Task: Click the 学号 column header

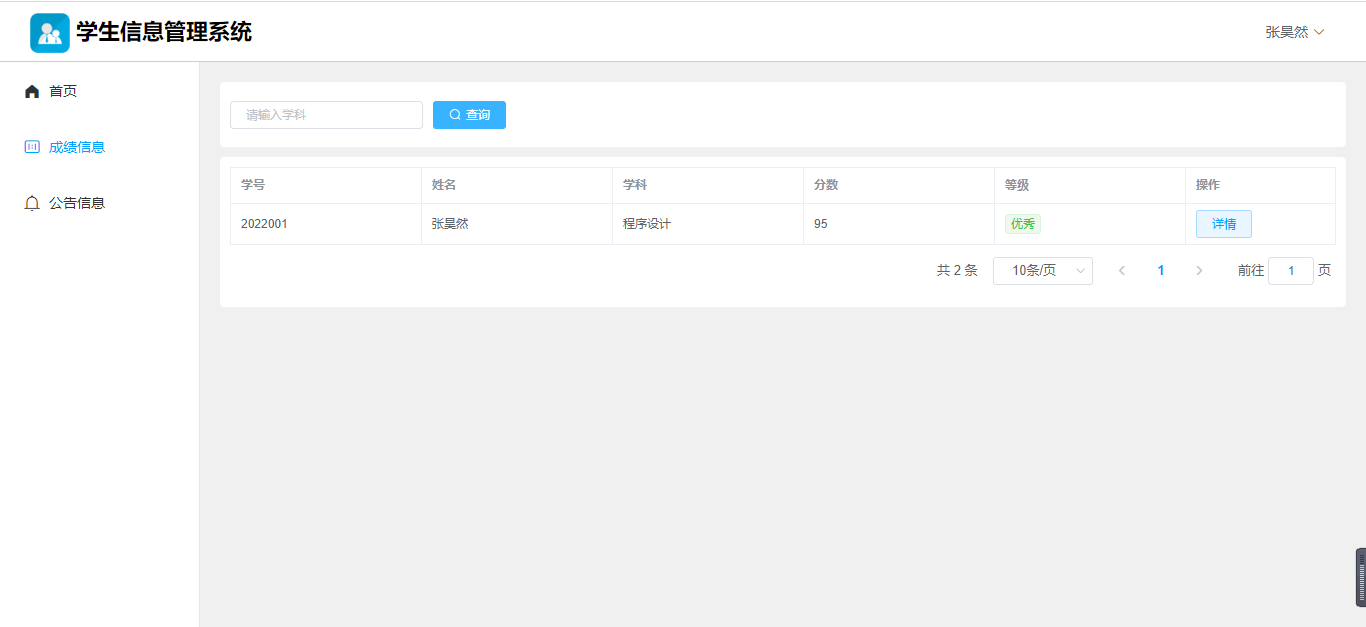Action: [253, 185]
